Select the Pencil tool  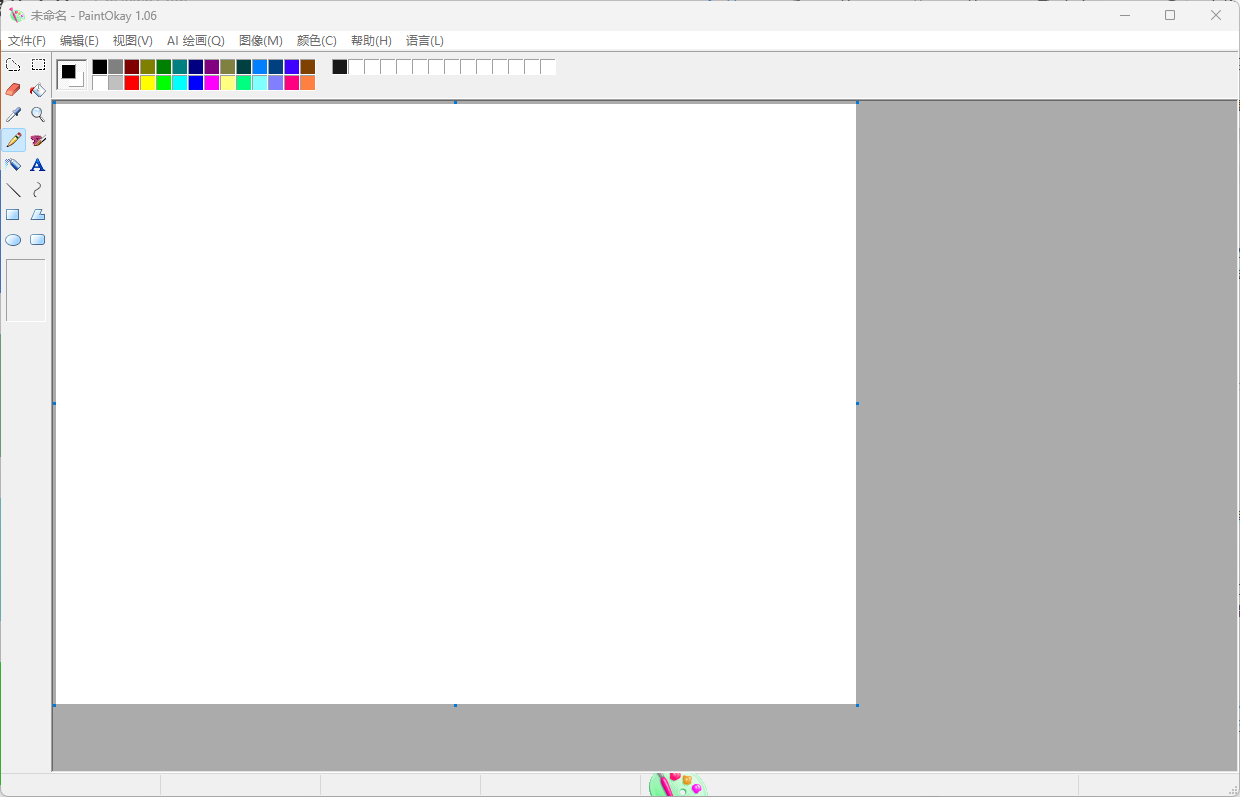click(x=13, y=140)
